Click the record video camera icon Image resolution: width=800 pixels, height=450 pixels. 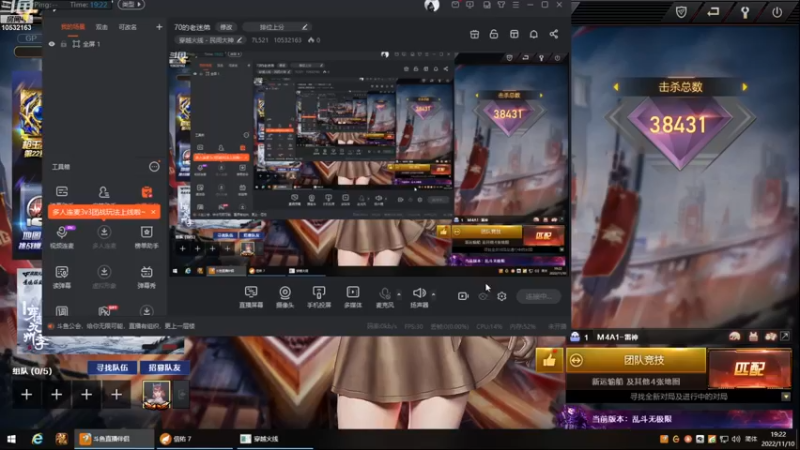[x=463, y=296]
